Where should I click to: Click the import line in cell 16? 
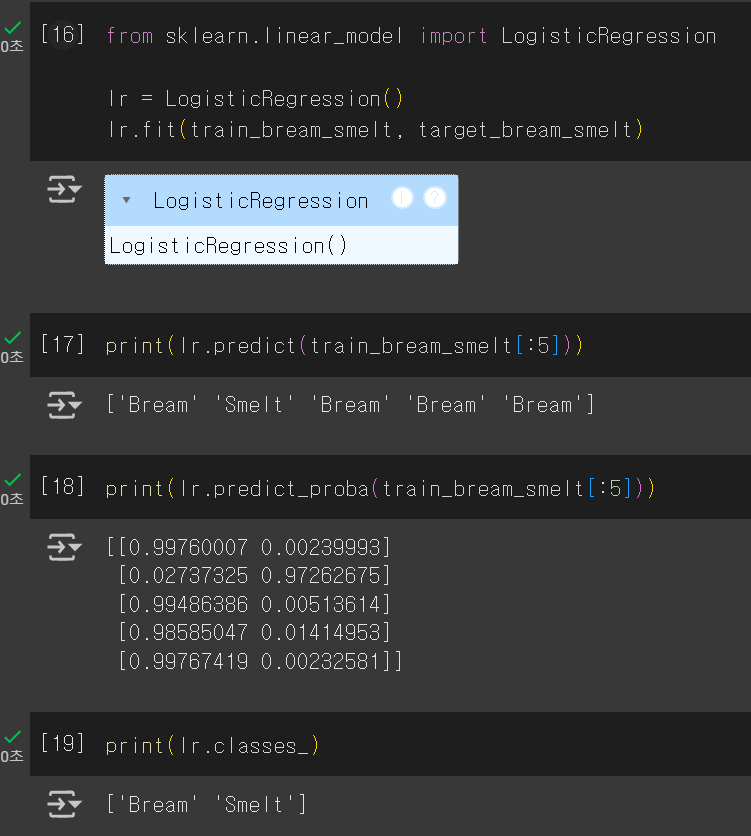click(411, 36)
